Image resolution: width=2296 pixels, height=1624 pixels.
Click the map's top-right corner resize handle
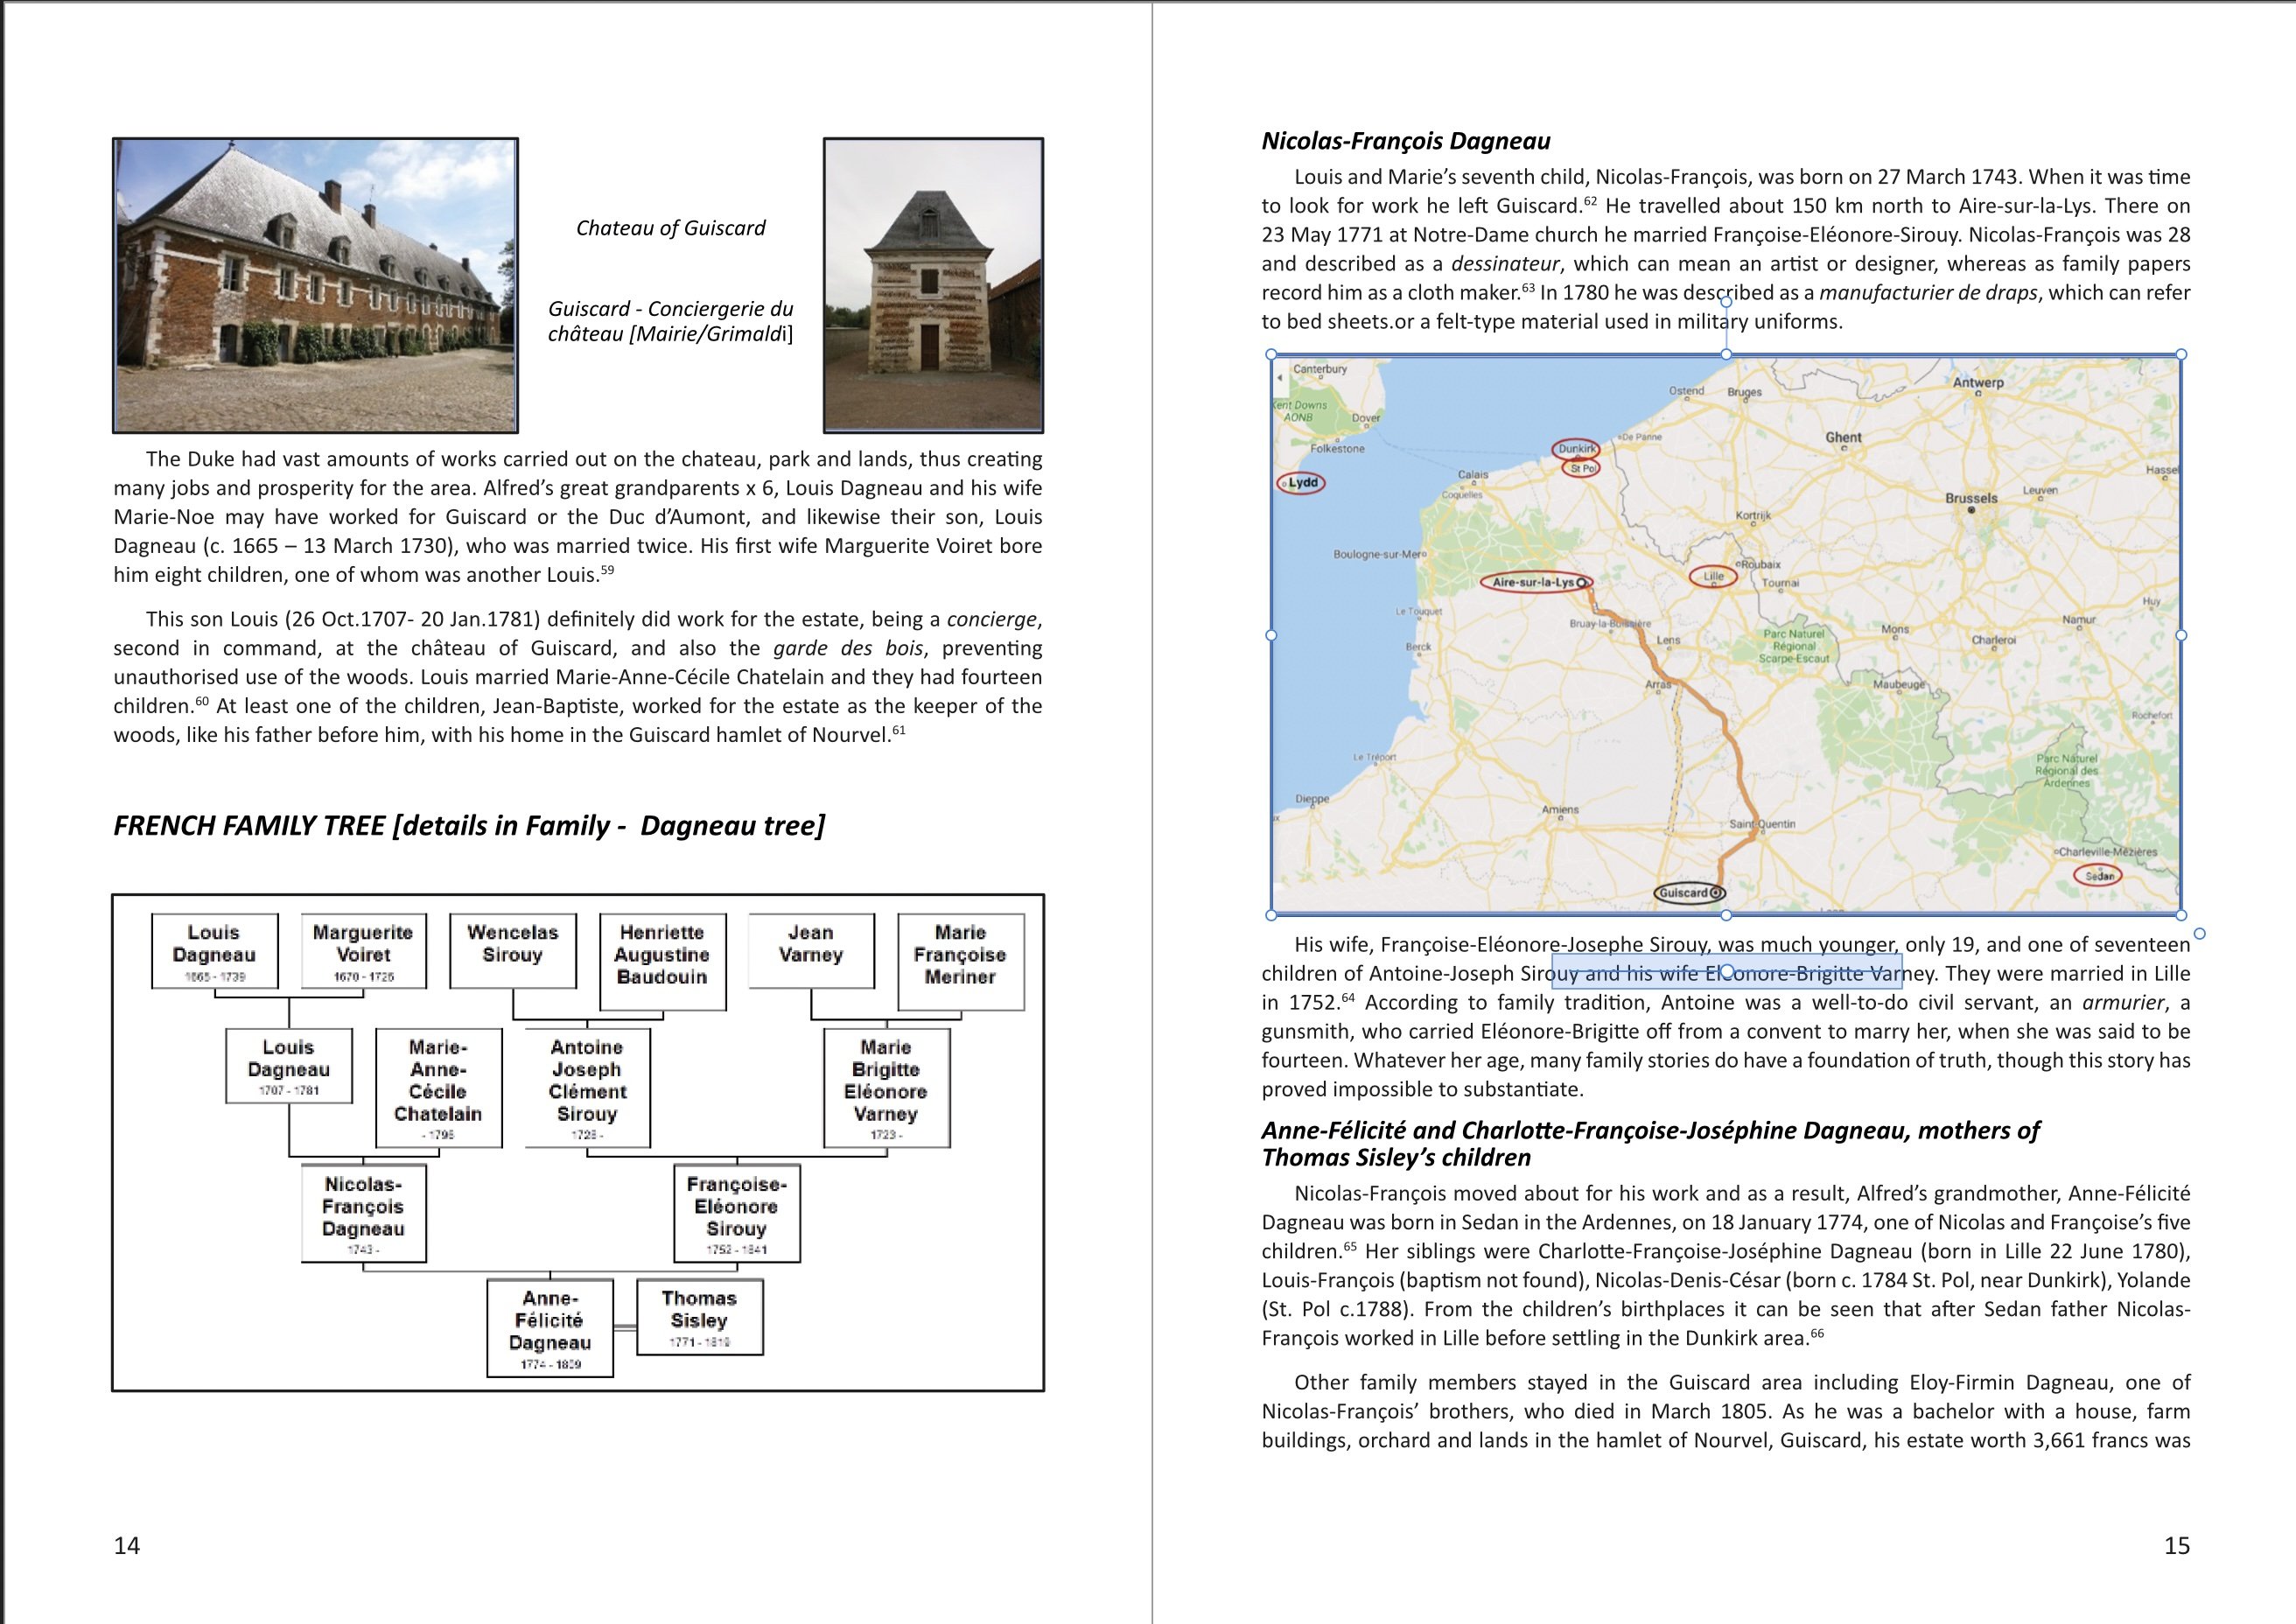(2181, 354)
